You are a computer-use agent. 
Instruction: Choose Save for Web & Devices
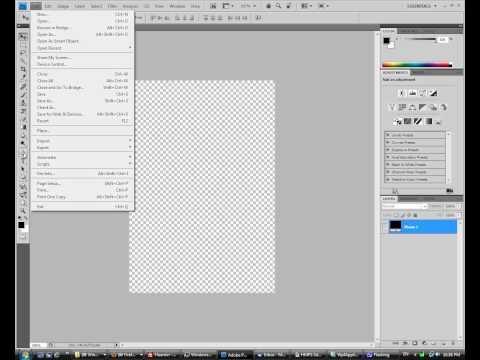click(83, 114)
